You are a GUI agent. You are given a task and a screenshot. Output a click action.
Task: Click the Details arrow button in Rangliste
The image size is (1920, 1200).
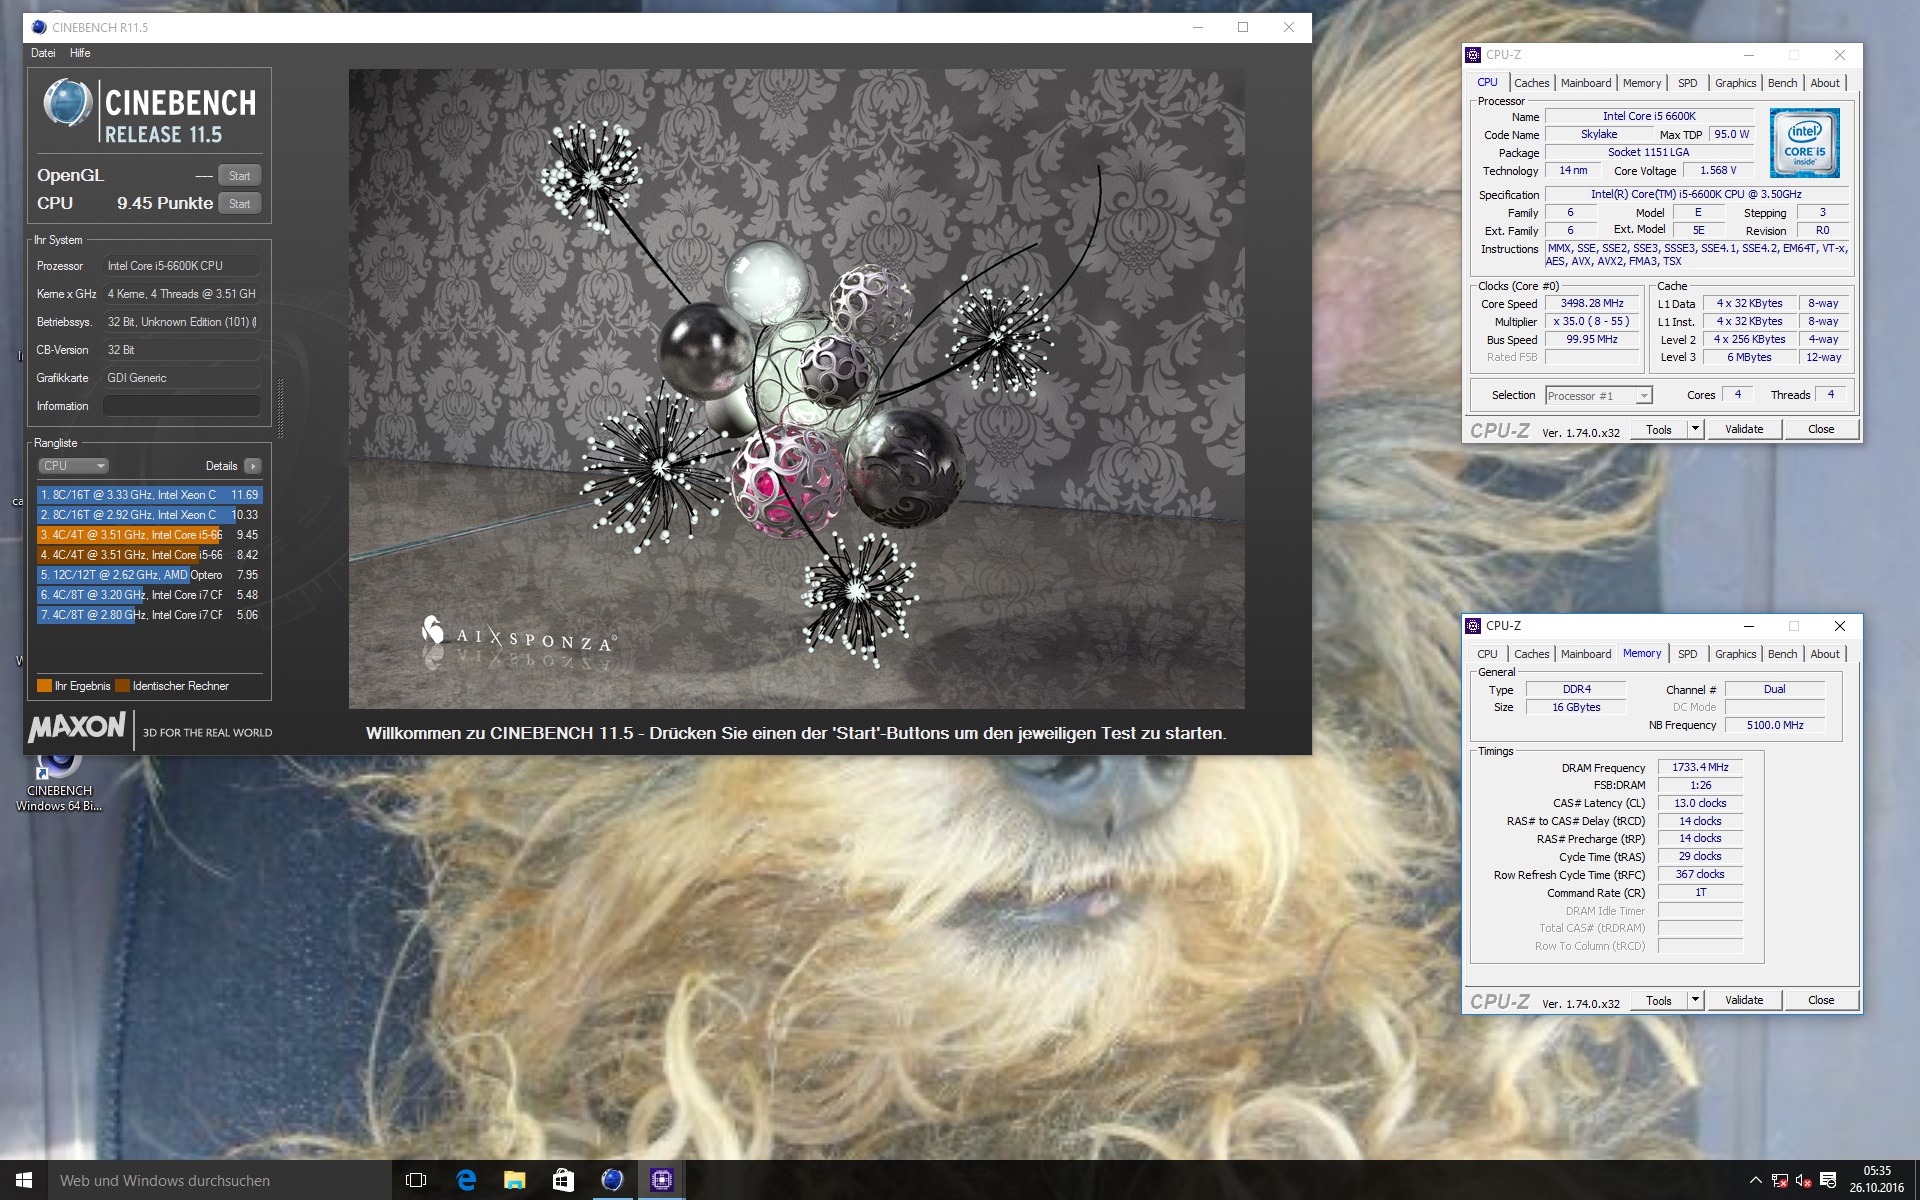click(x=253, y=466)
